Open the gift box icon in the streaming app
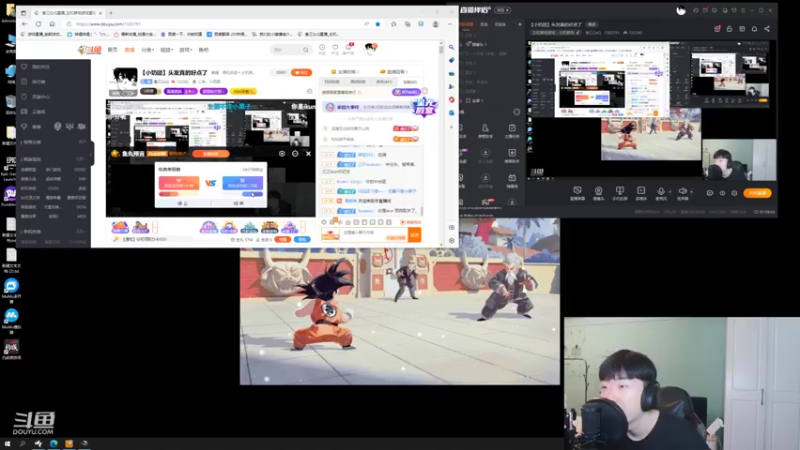The width and height of the screenshot is (800, 450). 717,29
